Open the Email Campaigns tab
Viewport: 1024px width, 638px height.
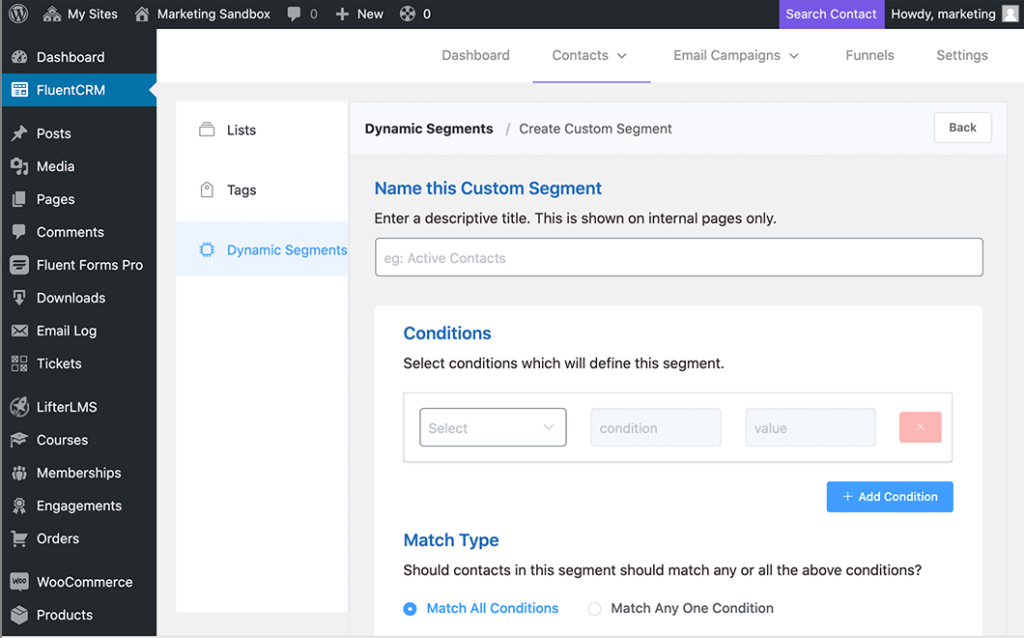[736, 56]
